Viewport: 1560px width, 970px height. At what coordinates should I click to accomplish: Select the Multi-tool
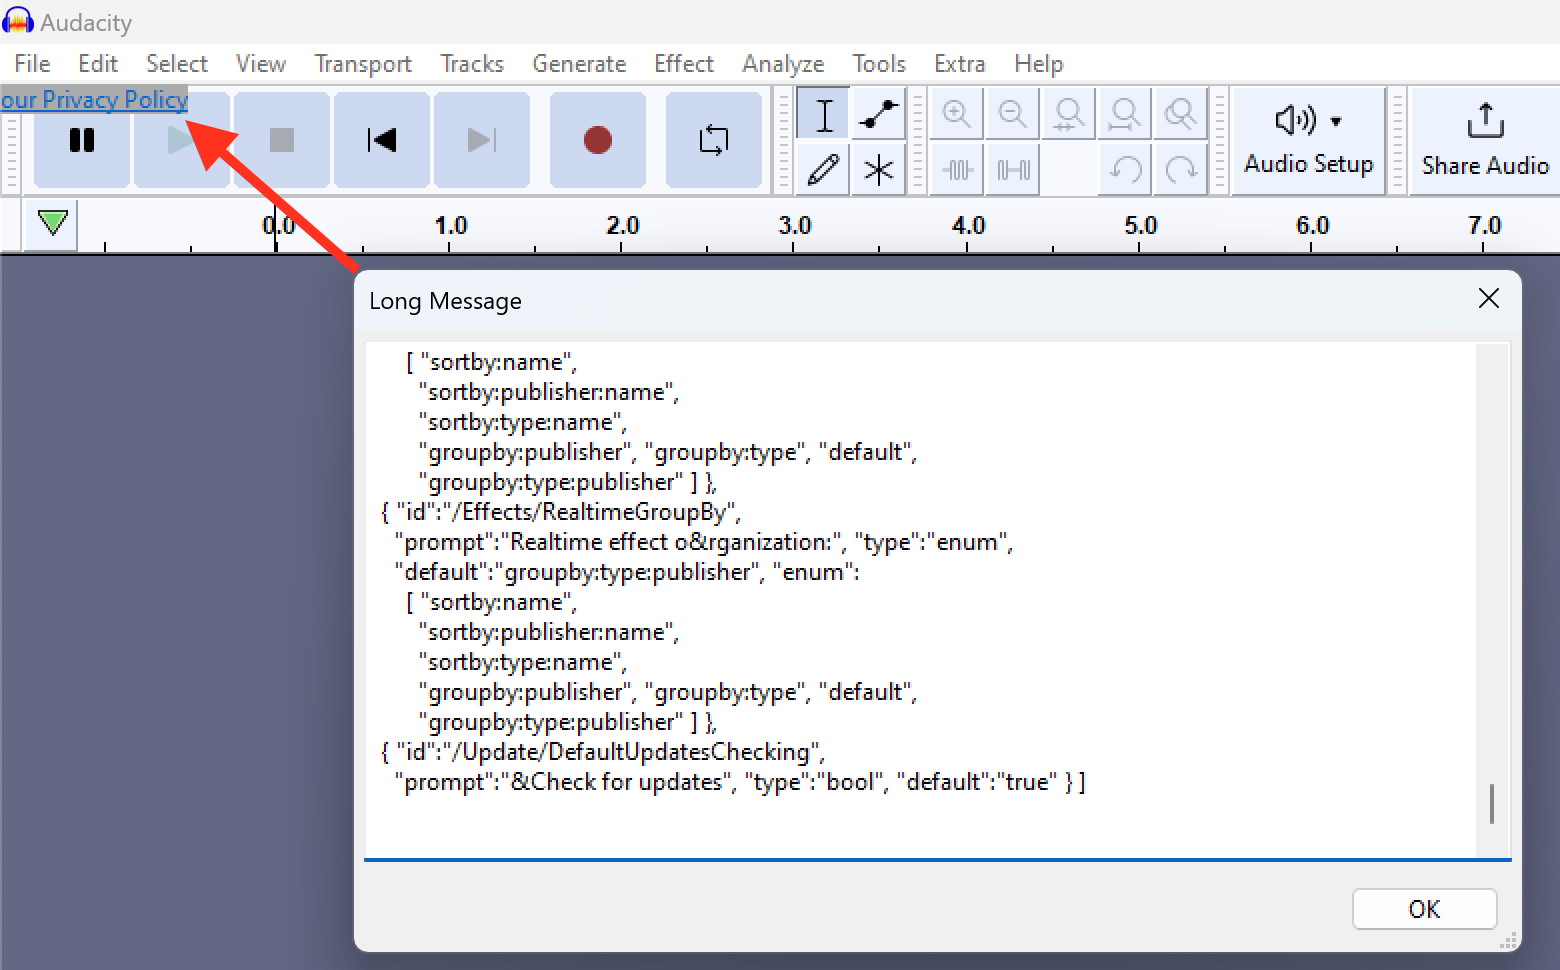point(877,169)
